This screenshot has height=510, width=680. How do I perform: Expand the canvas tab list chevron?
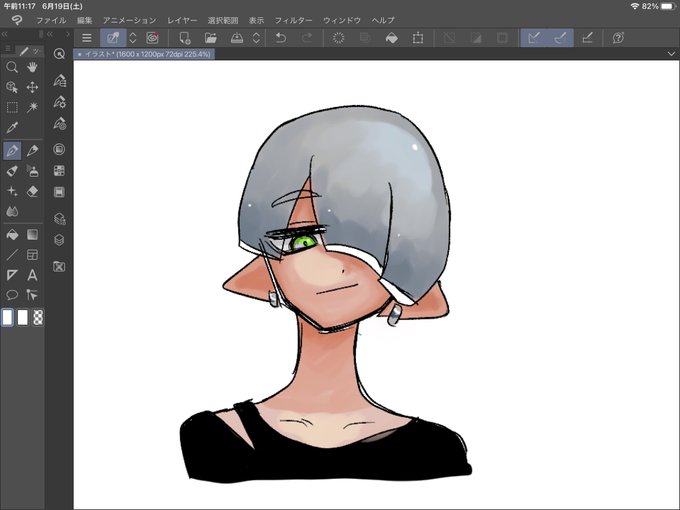coord(671,54)
